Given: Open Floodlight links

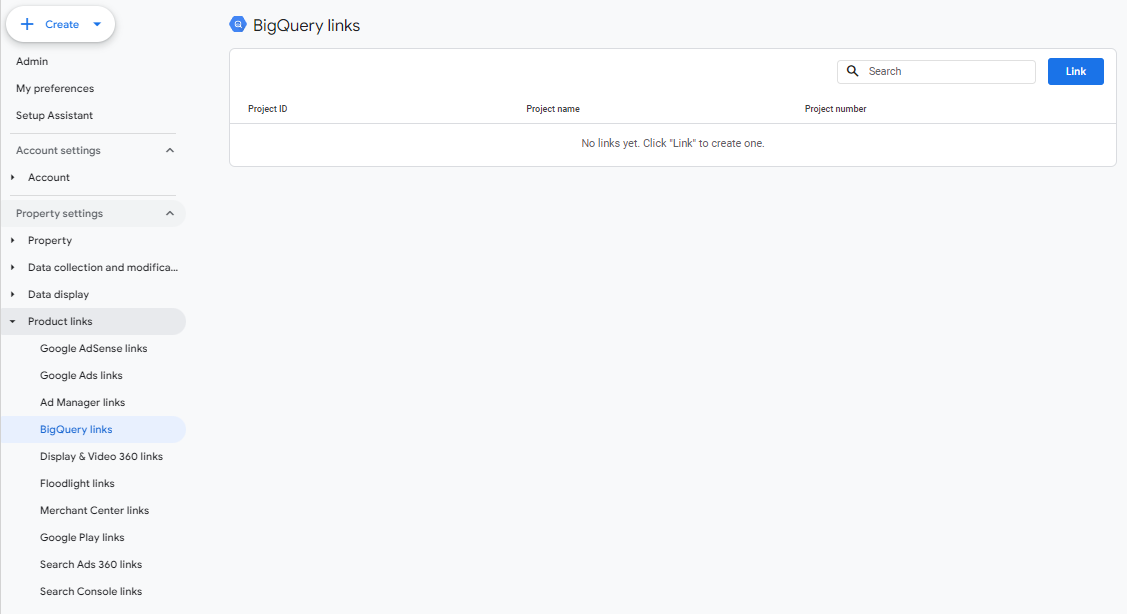Looking at the screenshot, I should (78, 484).
